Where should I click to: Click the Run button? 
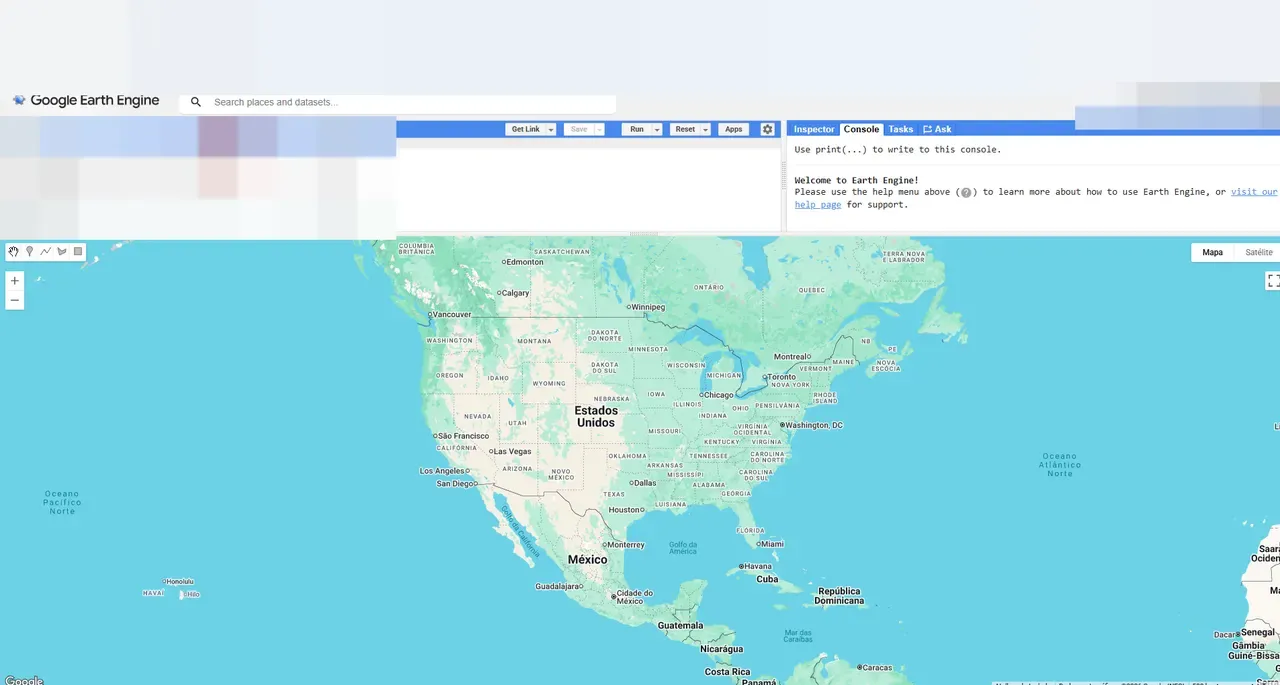637,130
